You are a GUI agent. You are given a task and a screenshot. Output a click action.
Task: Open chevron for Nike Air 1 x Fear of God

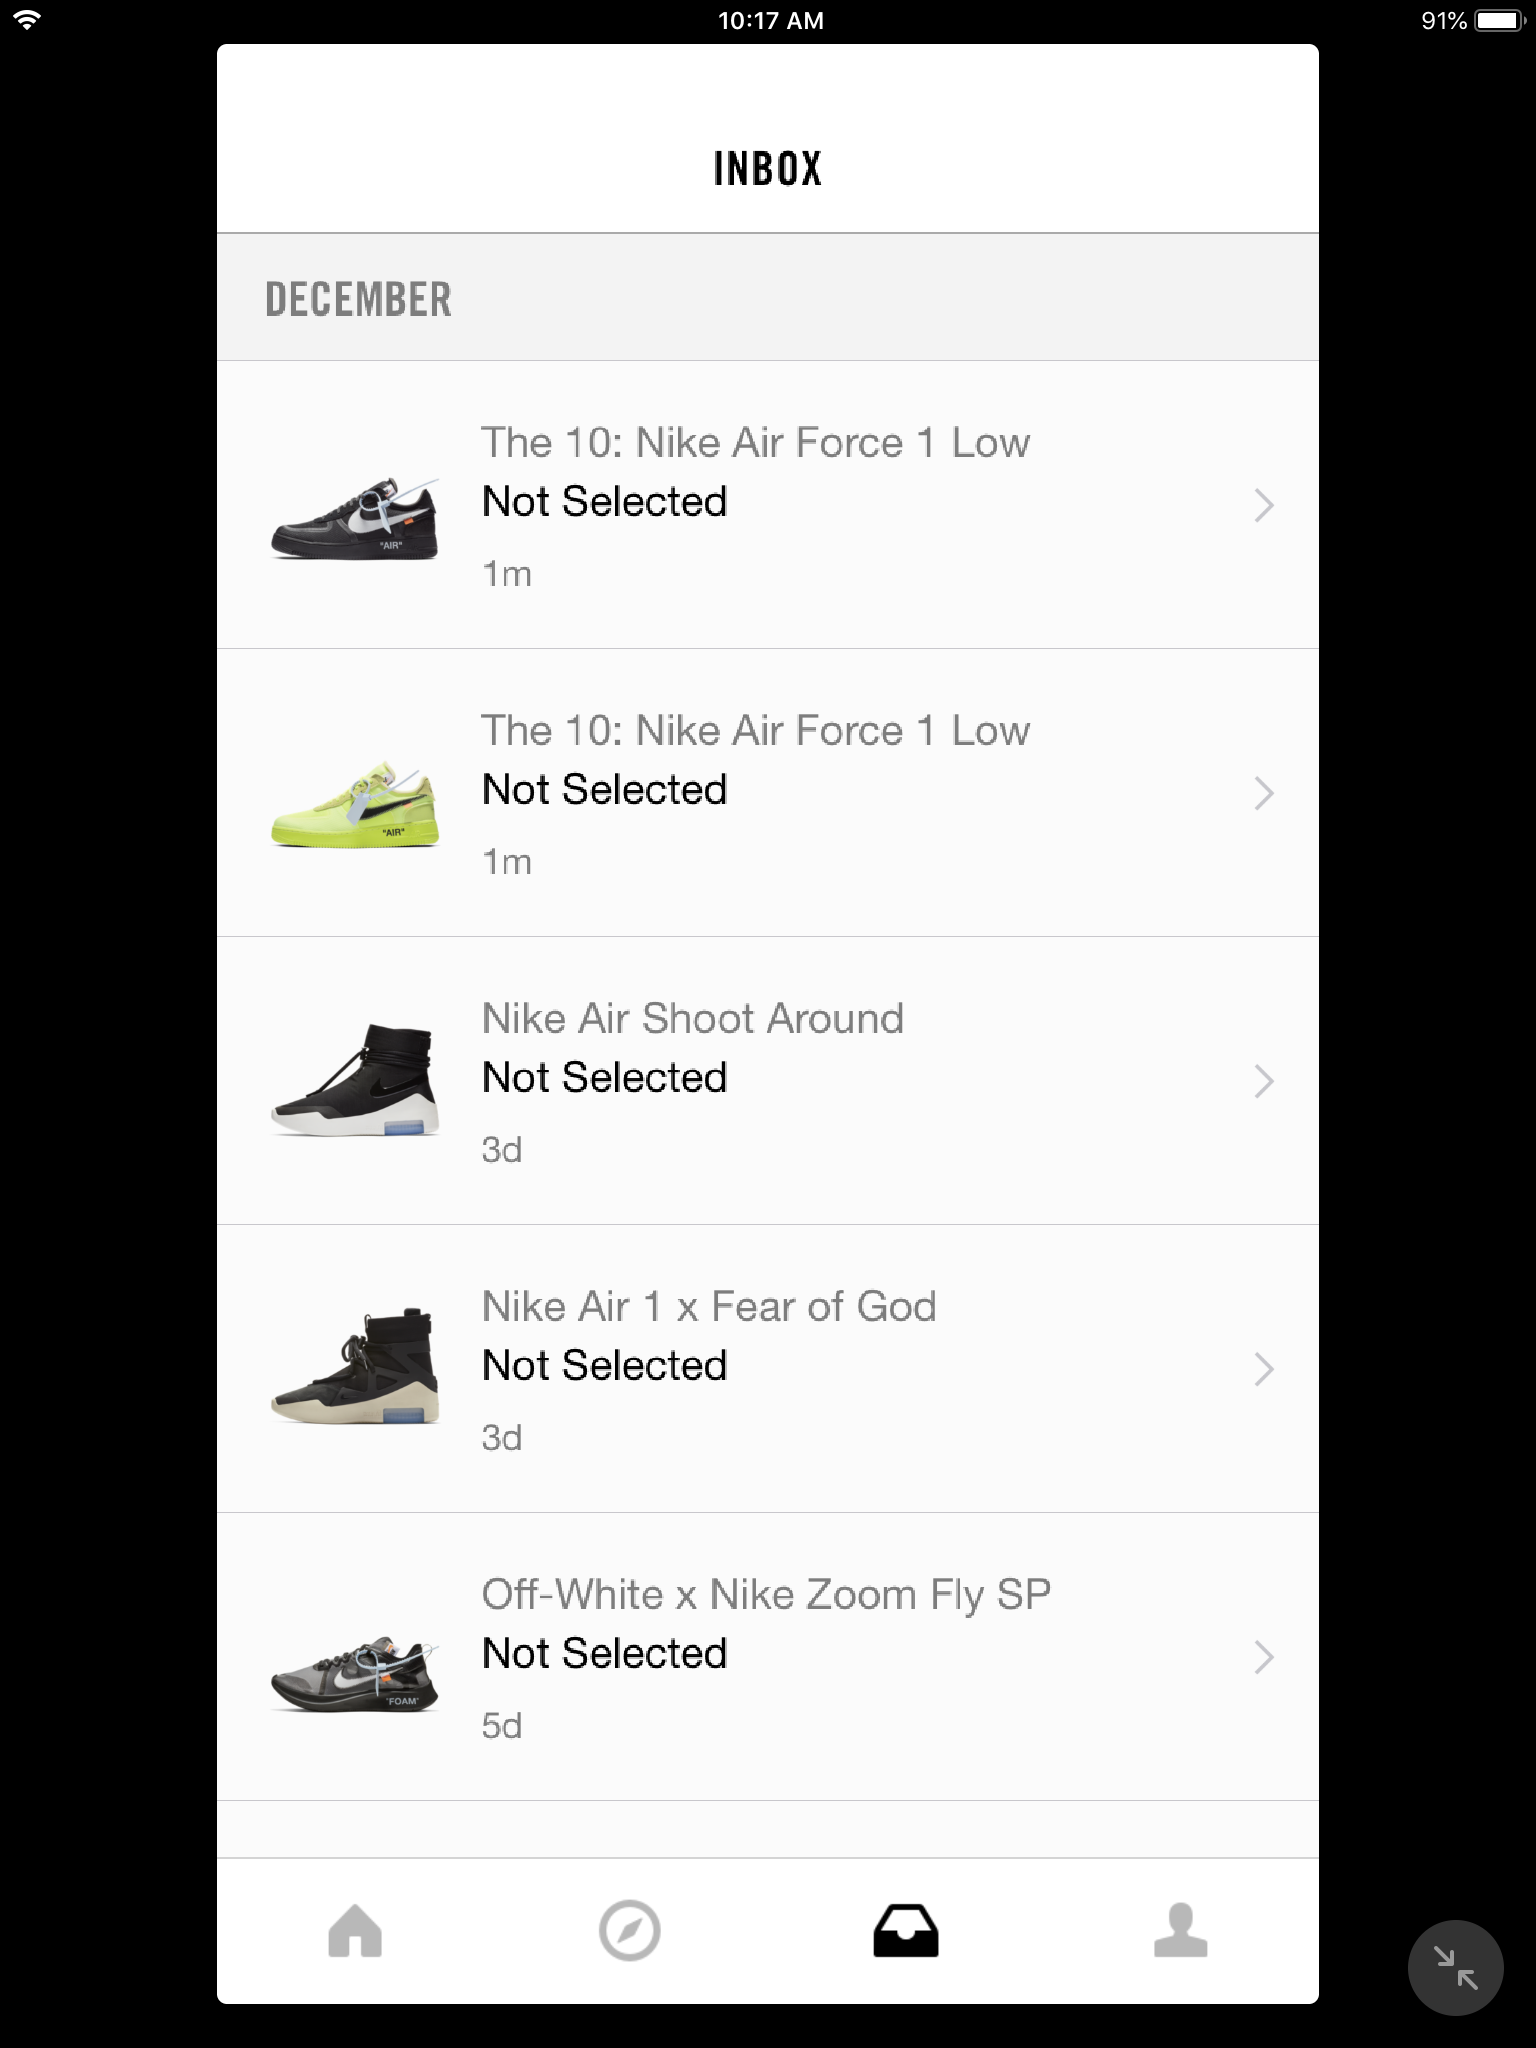[x=1264, y=1370]
